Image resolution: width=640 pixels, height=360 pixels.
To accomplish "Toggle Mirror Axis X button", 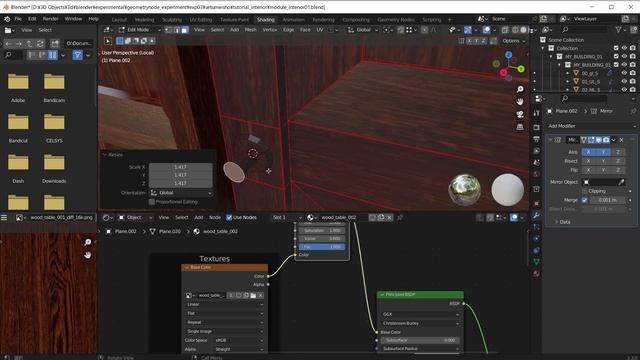I will click(589, 152).
